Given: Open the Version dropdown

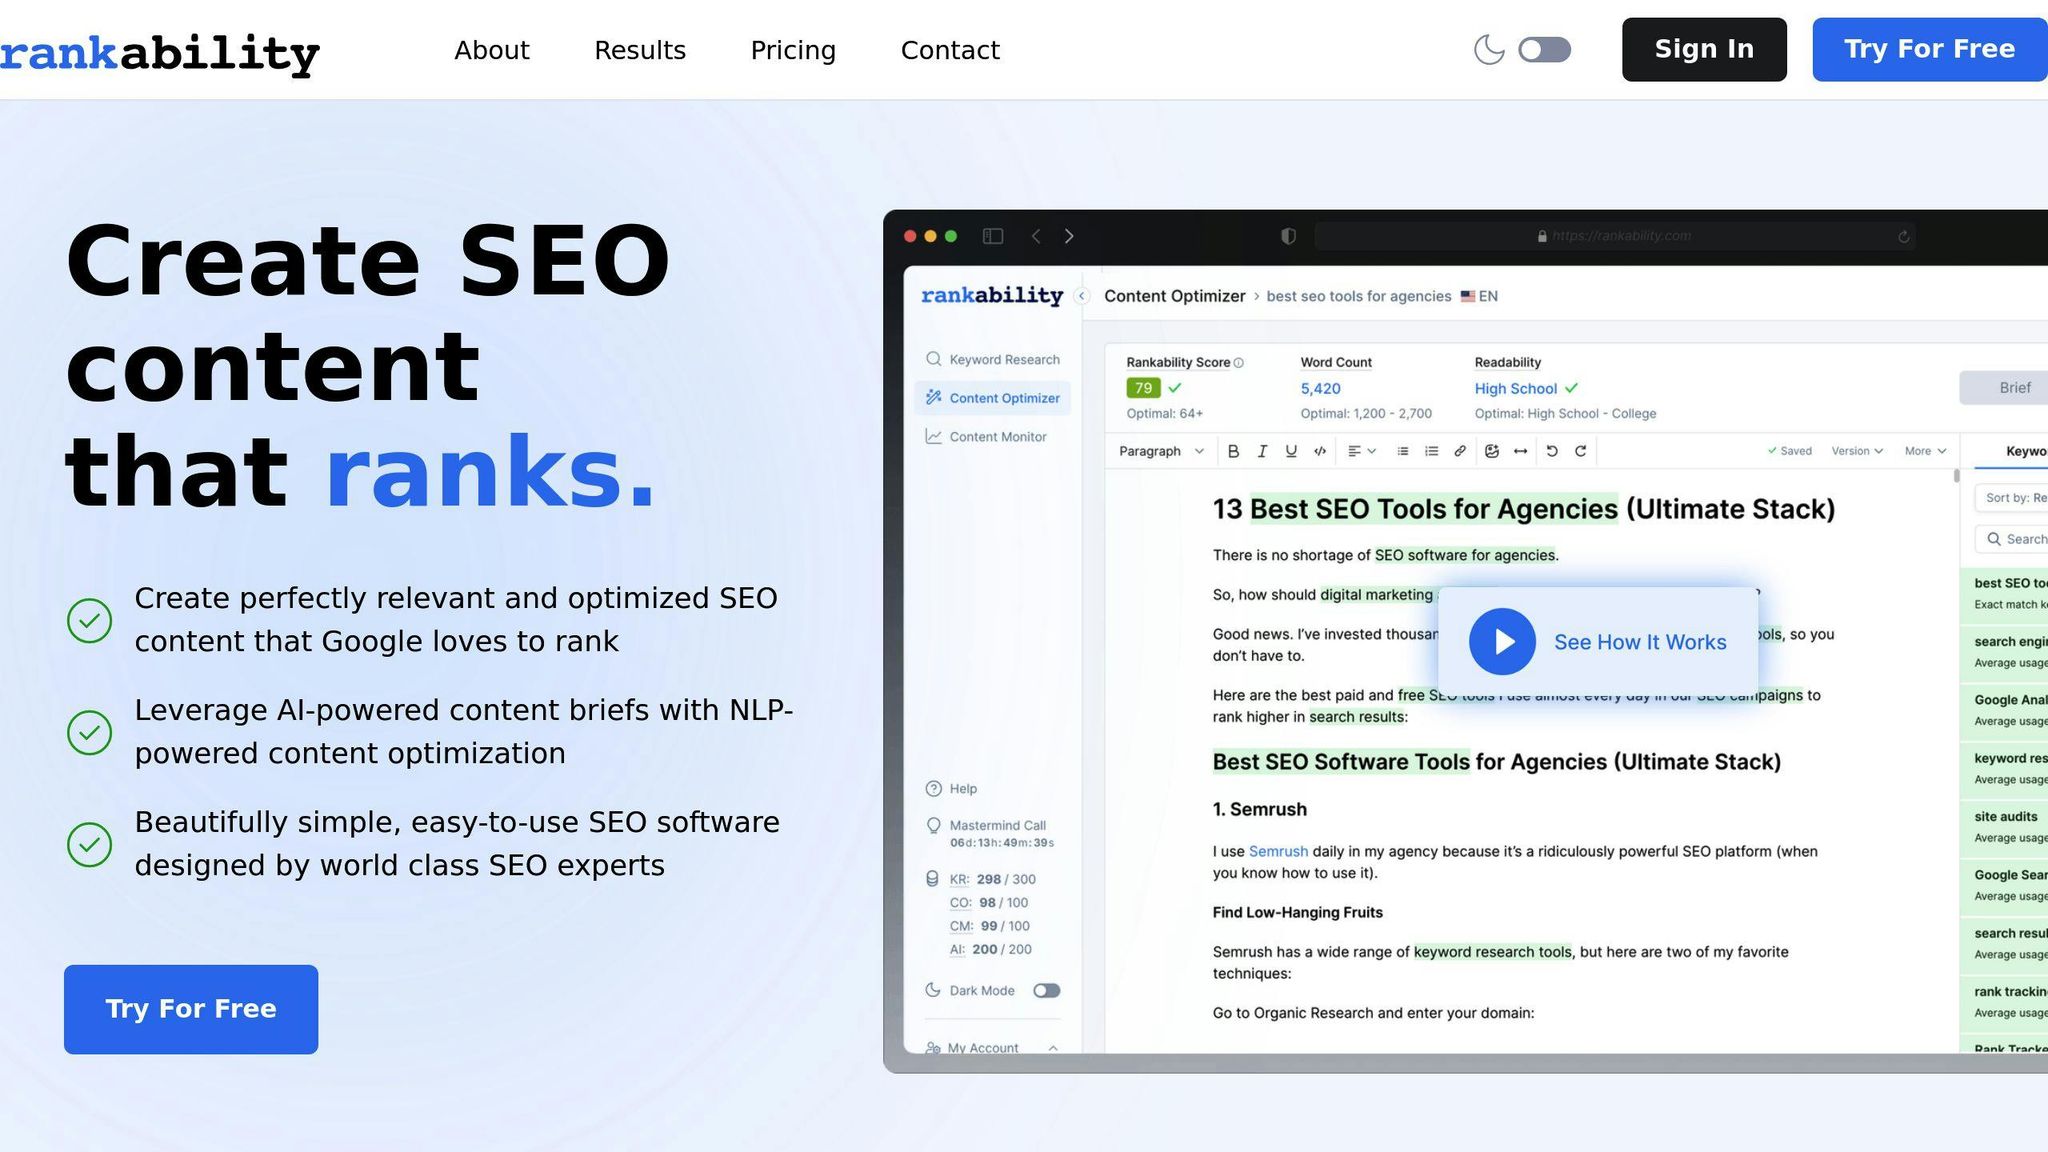Looking at the screenshot, I should tap(1857, 451).
